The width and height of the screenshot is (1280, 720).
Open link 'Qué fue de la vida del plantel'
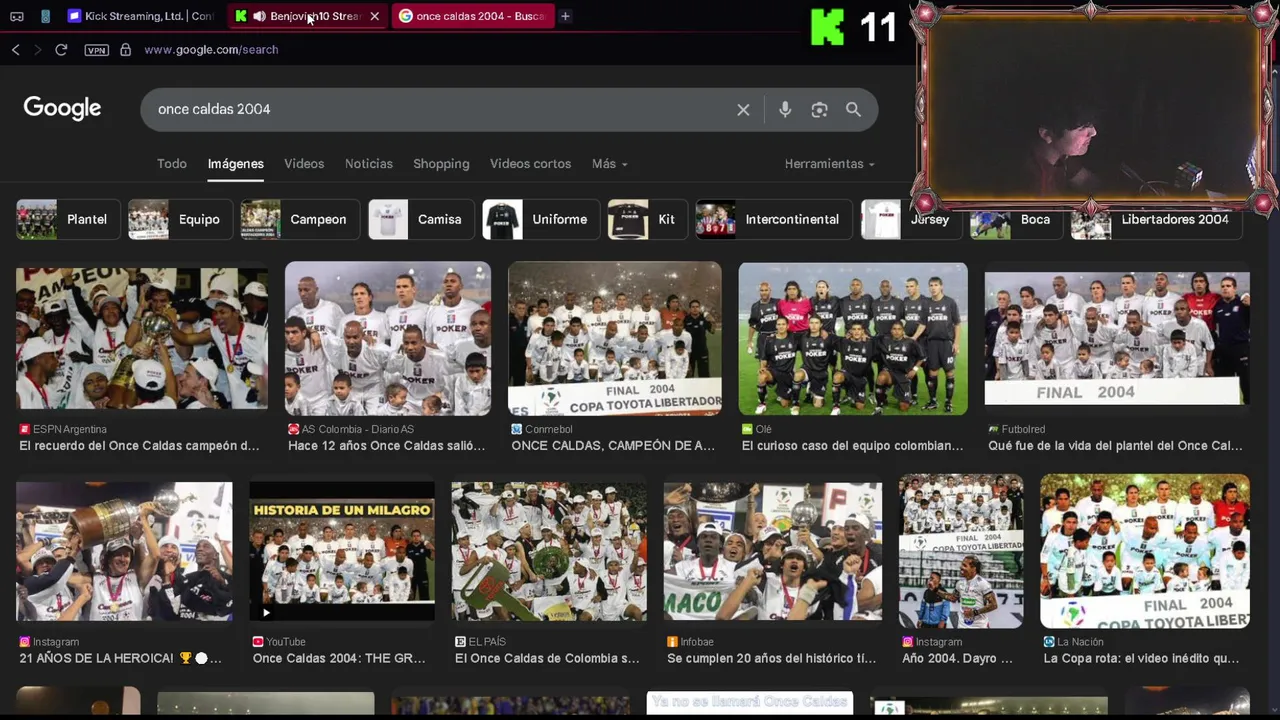click(x=1115, y=446)
